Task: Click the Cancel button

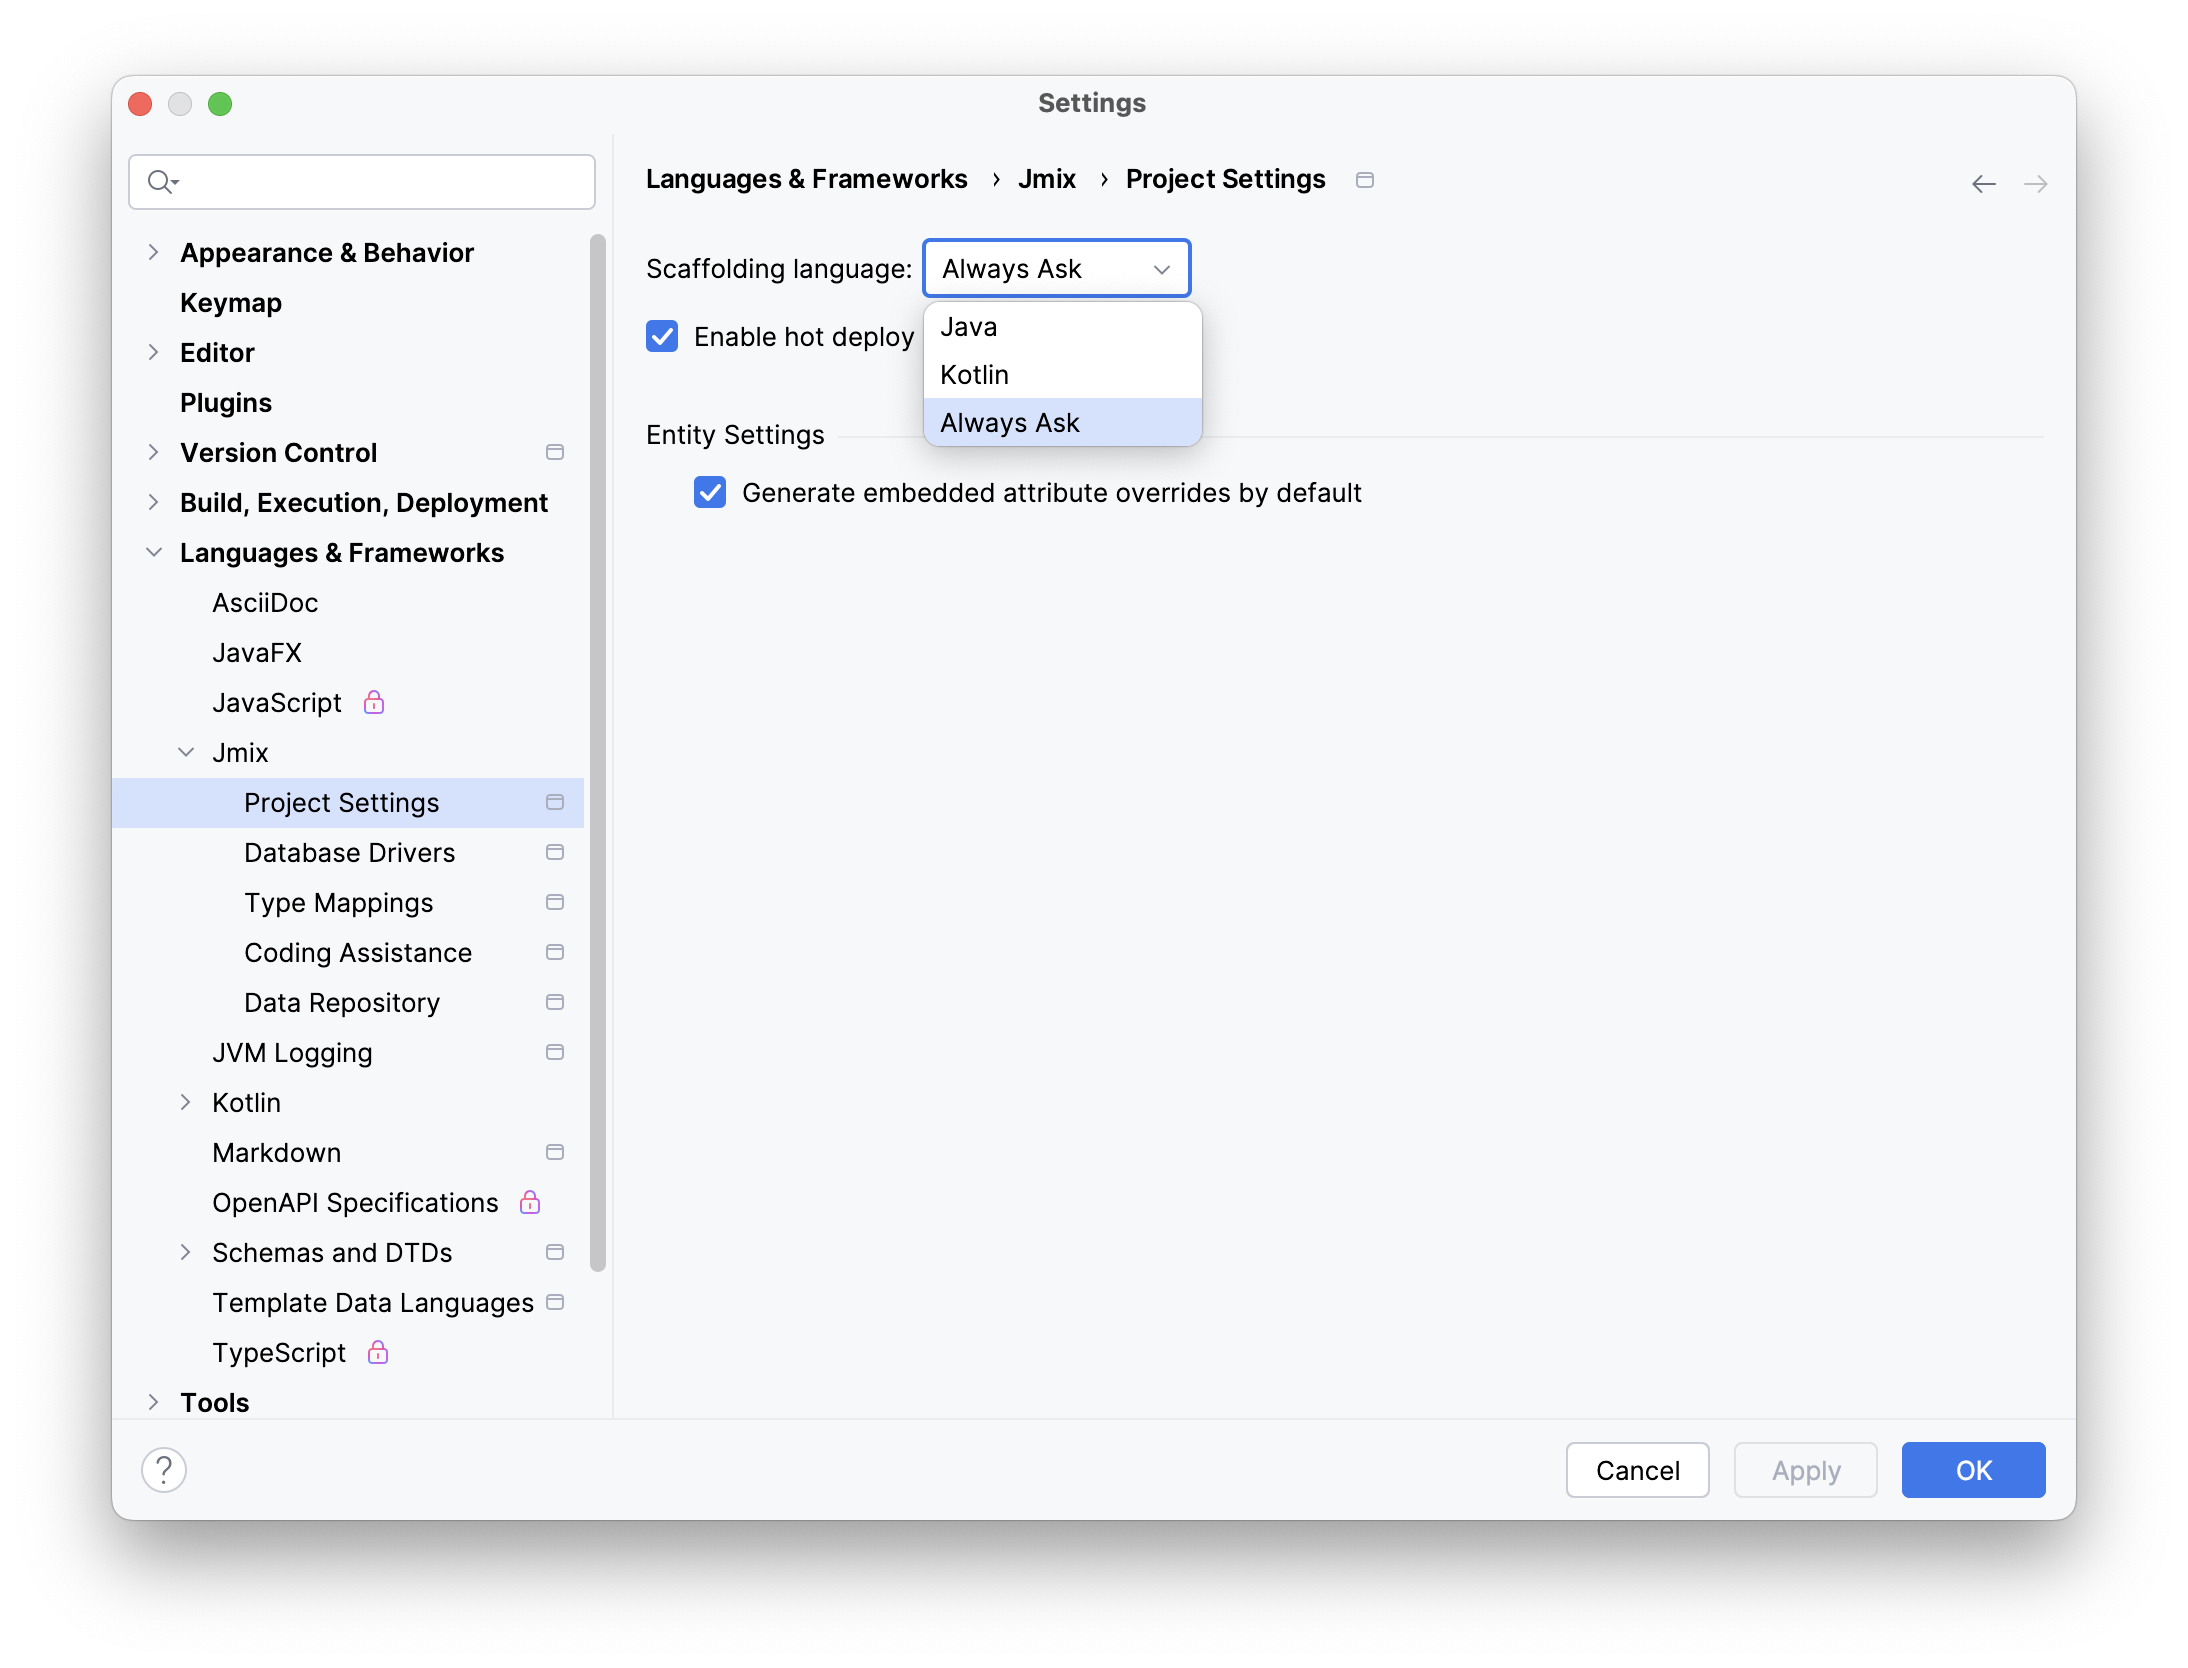Action: point(1638,1470)
